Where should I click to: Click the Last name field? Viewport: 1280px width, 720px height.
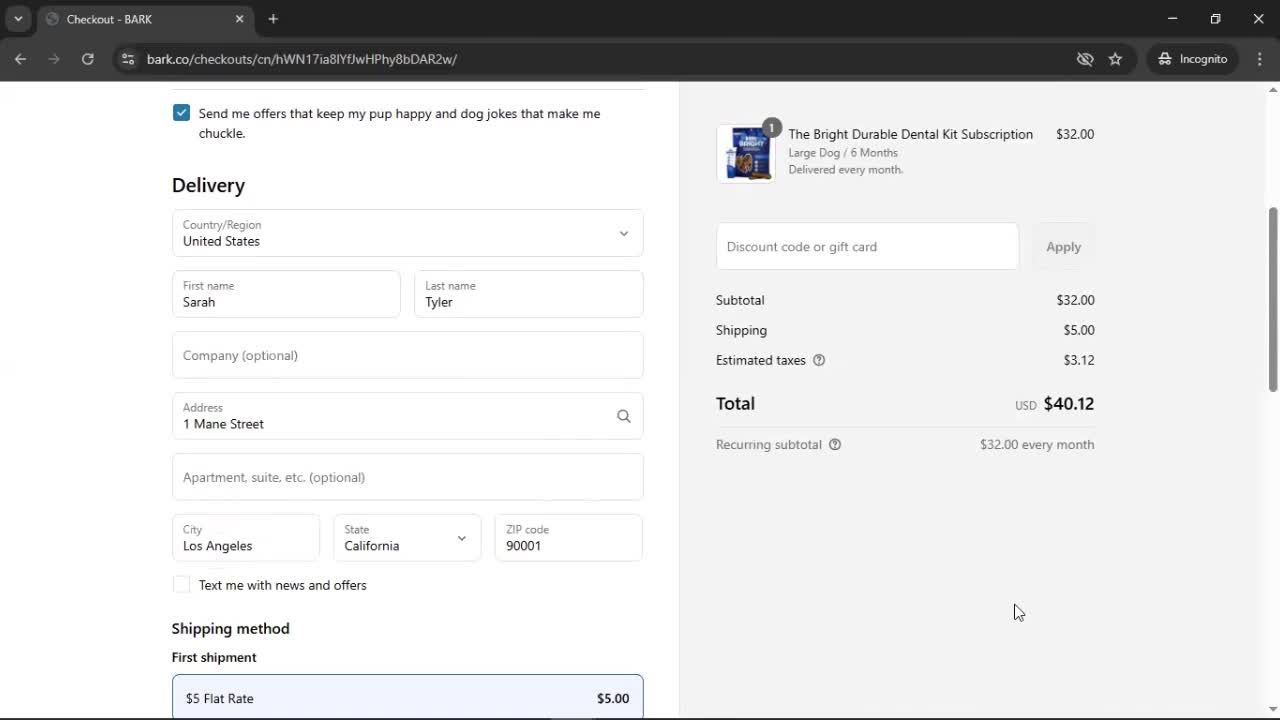[x=529, y=294]
